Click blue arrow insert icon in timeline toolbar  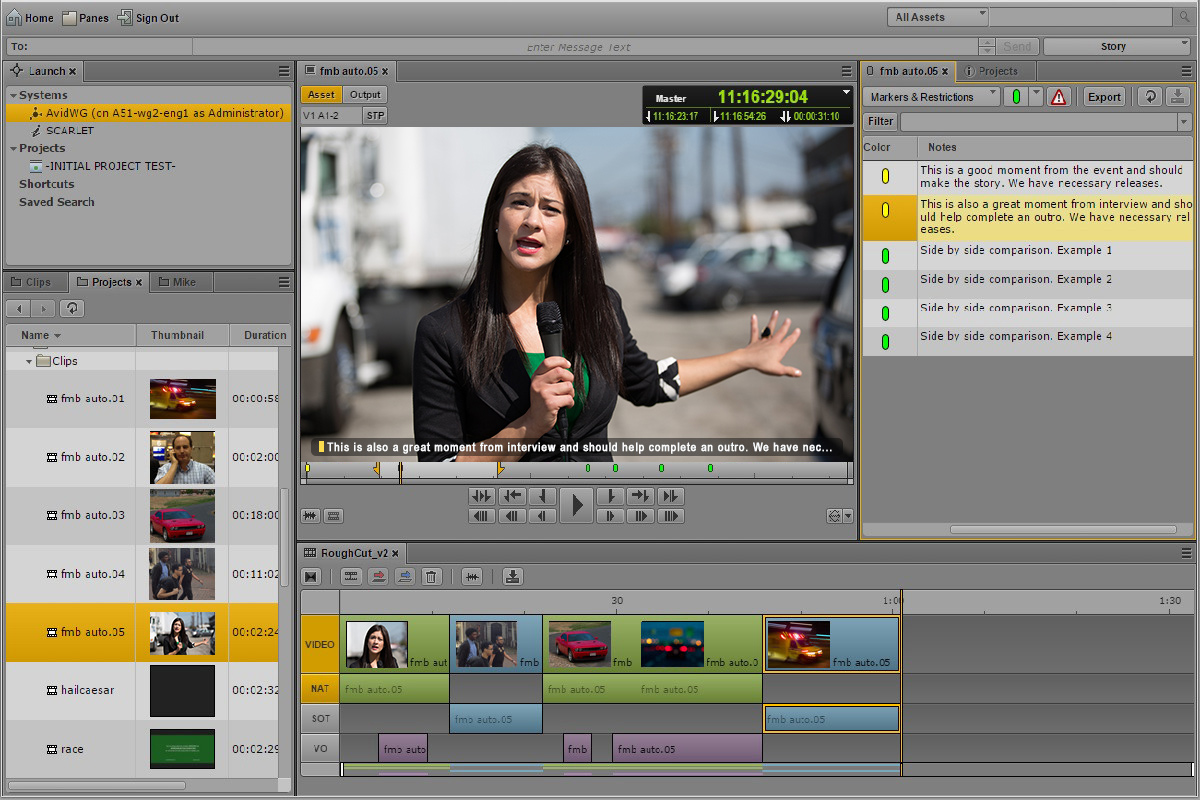coord(405,576)
